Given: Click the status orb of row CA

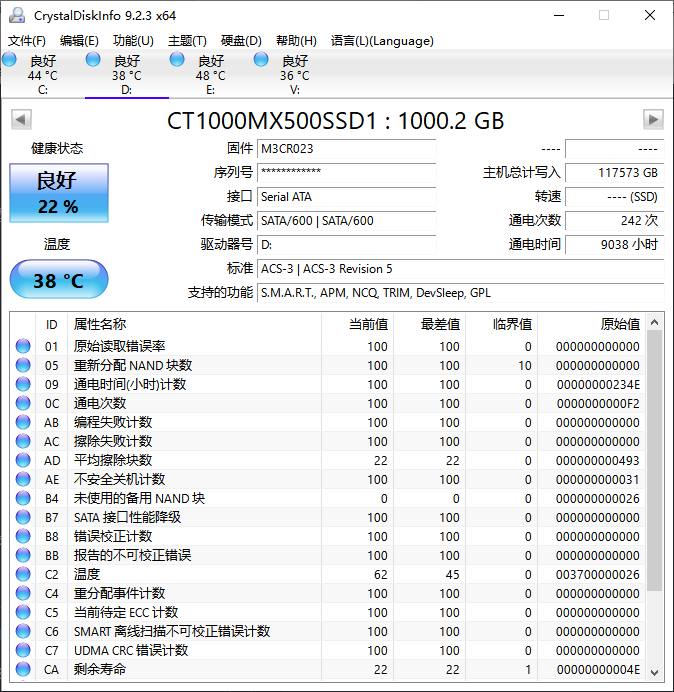Looking at the screenshot, I should coord(23,669).
